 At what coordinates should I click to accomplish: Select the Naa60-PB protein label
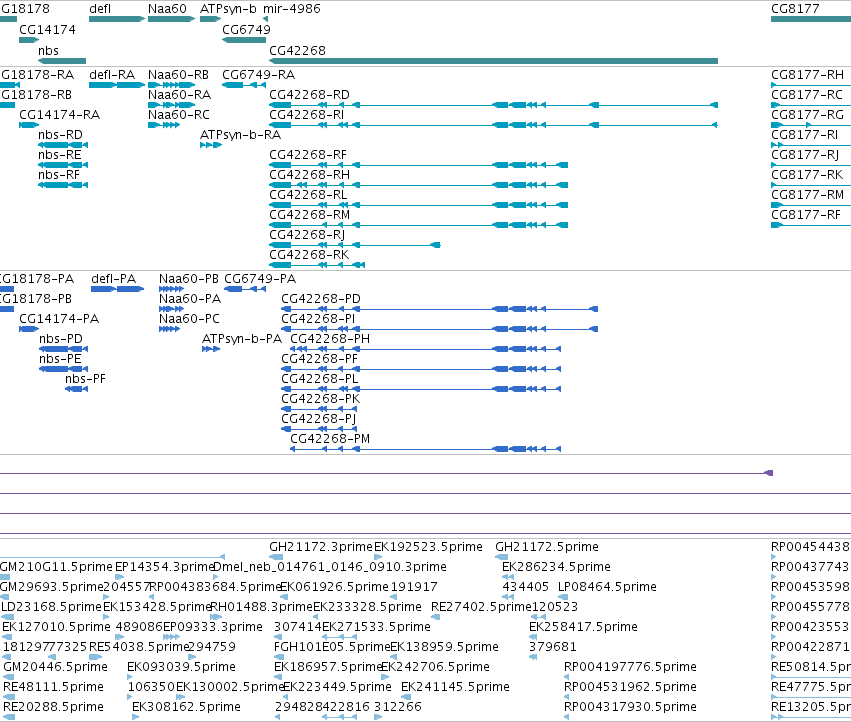coord(189,278)
